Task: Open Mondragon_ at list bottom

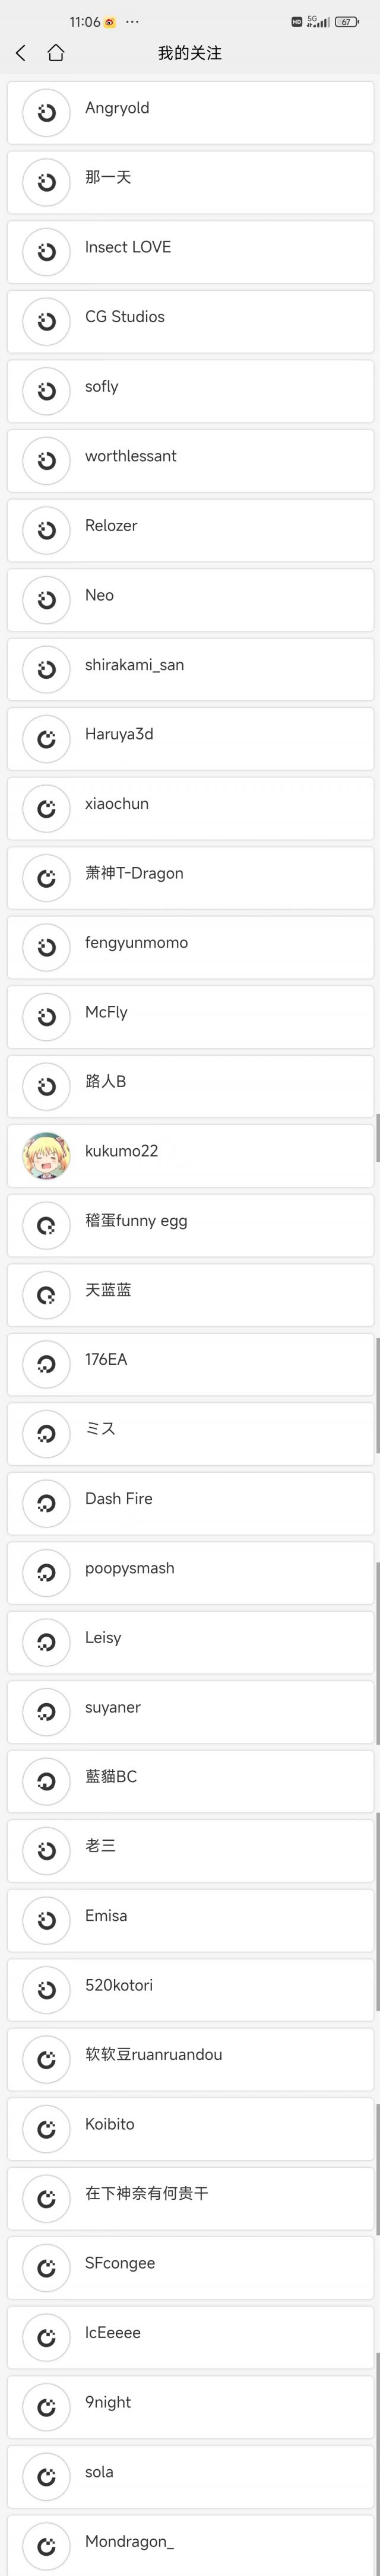Action: pyautogui.click(x=190, y=2544)
